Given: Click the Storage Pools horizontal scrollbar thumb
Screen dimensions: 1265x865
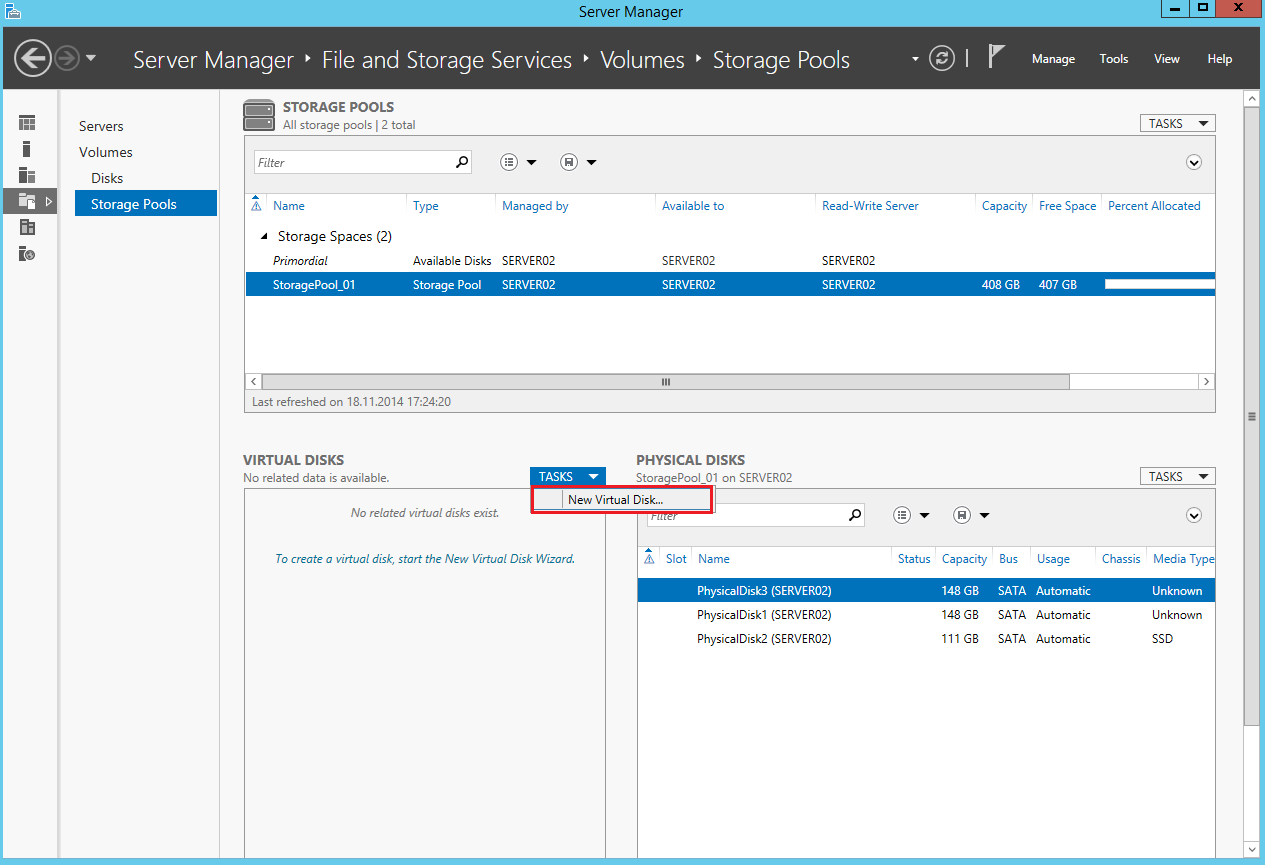Looking at the screenshot, I should pos(665,382).
